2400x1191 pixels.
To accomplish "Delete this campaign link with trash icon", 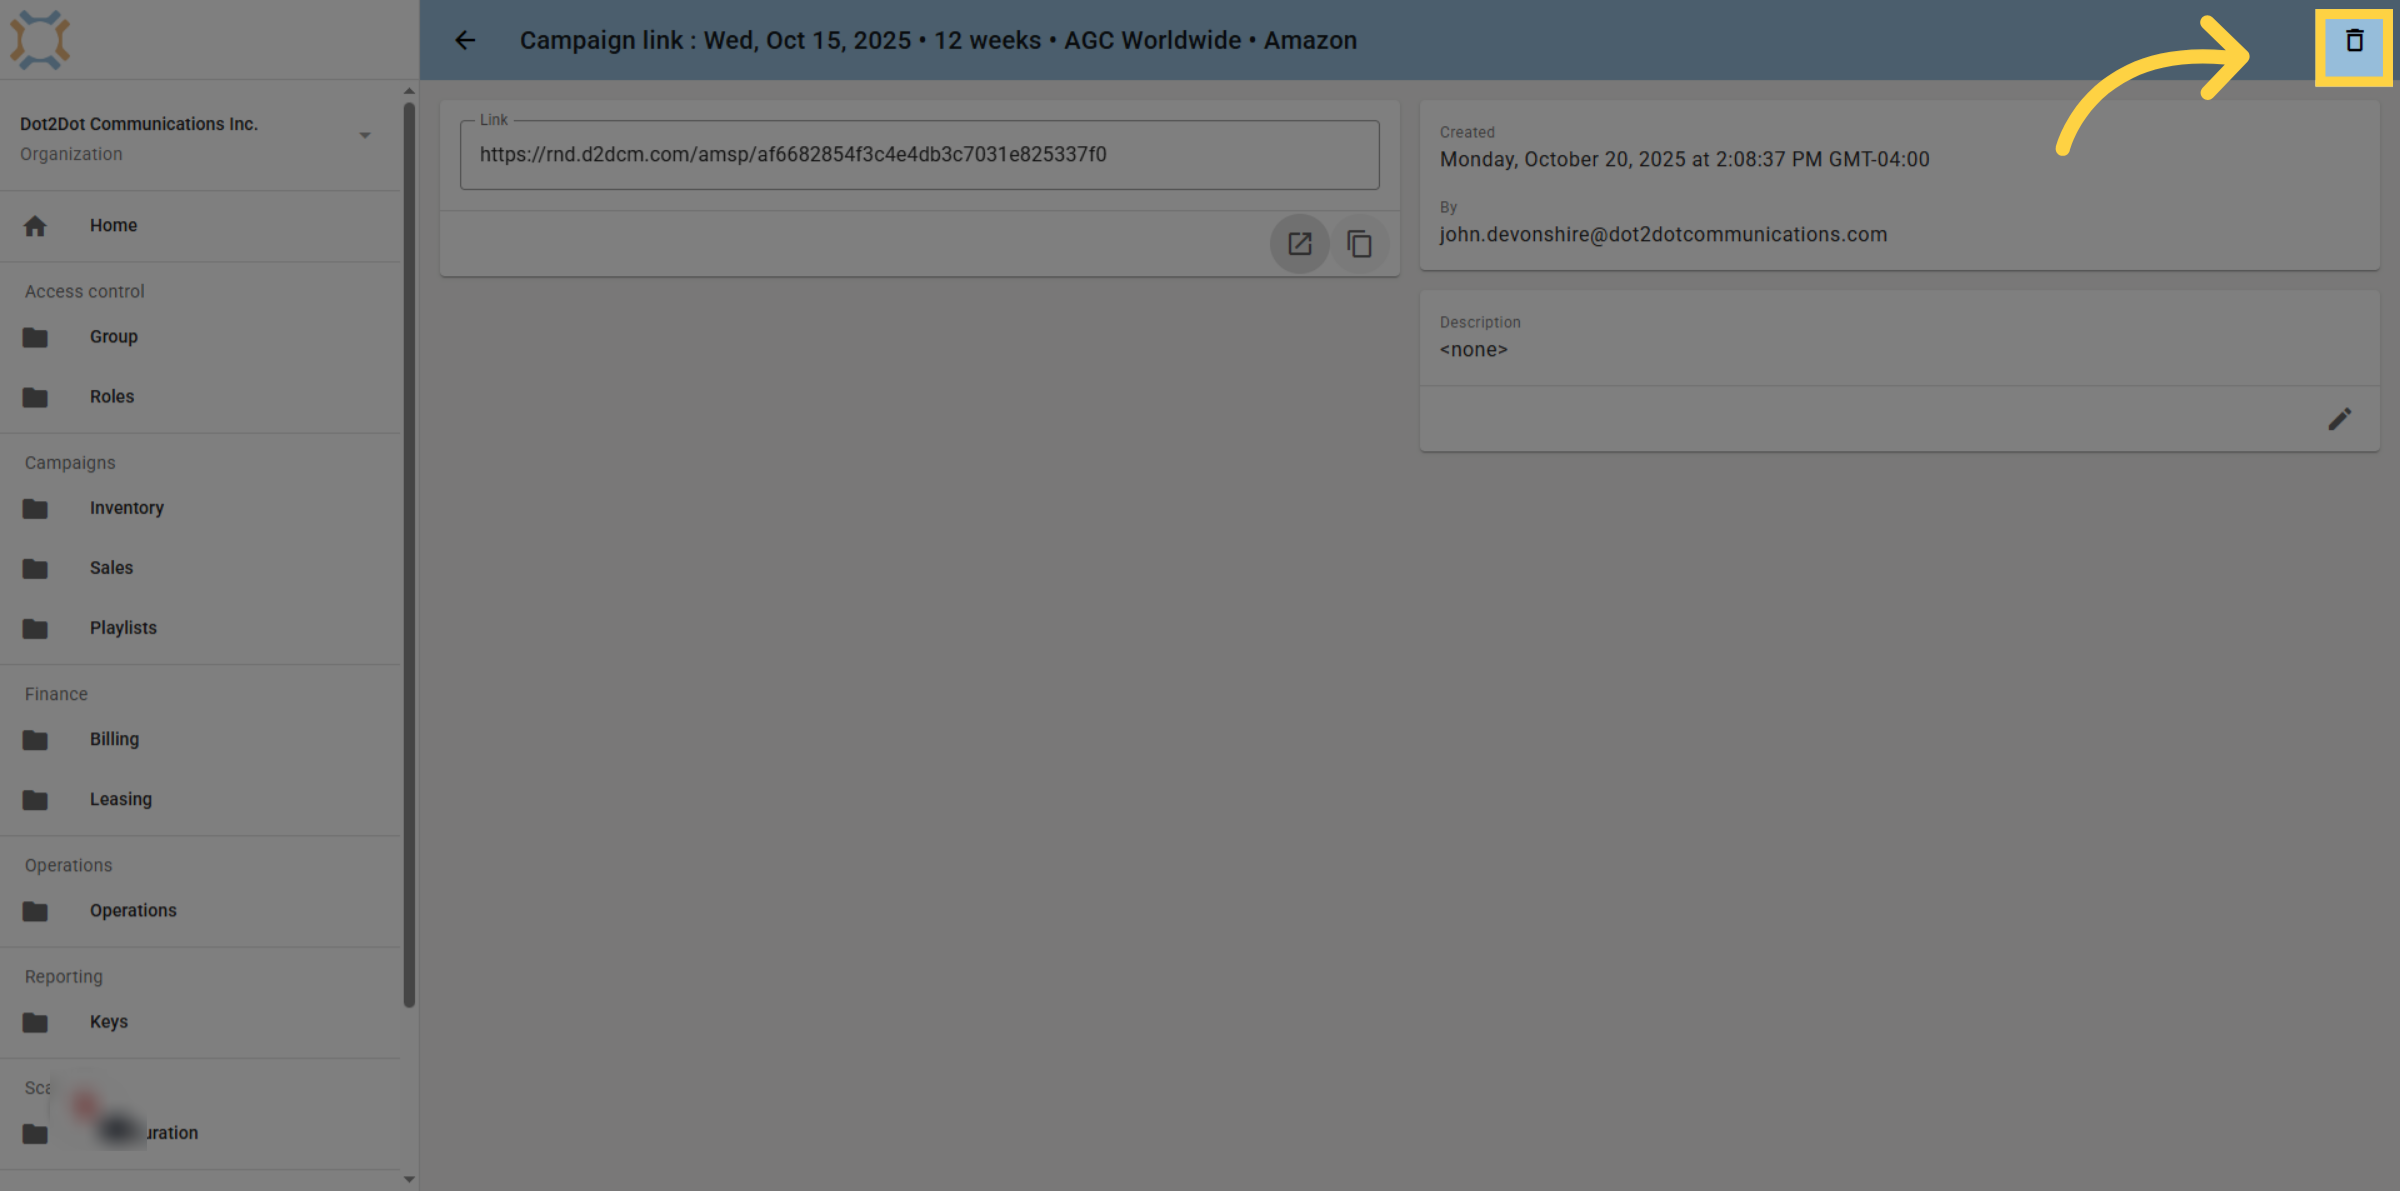I will (x=2354, y=41).
